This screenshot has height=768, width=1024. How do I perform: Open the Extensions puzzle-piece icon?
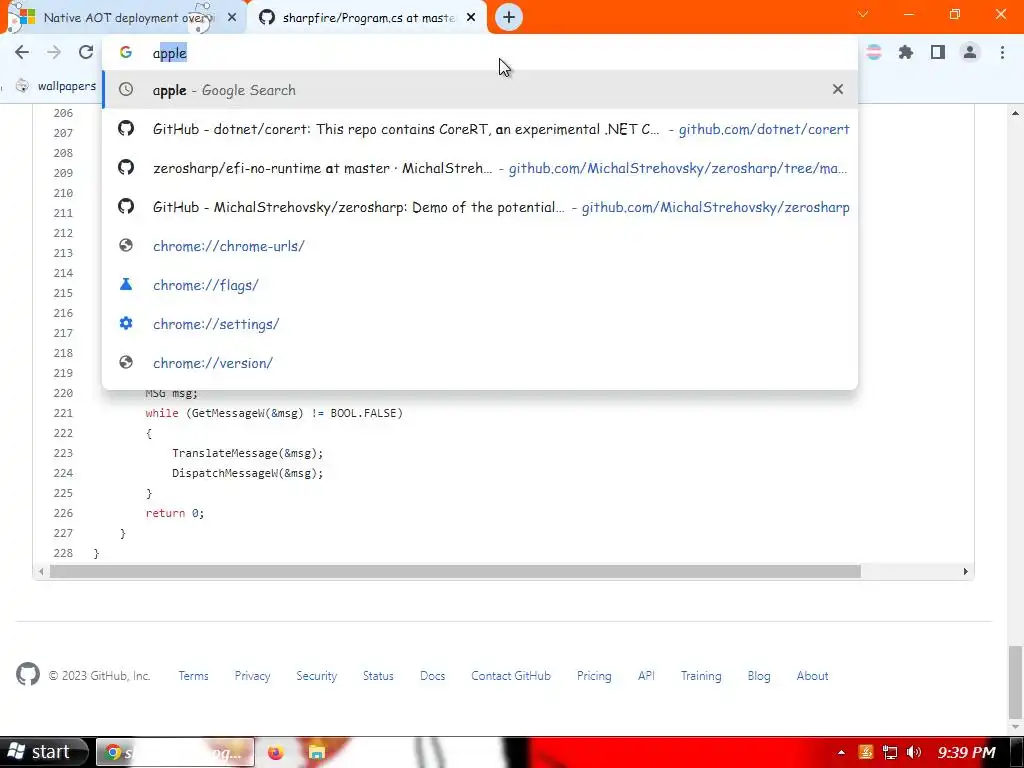point(906,52)
